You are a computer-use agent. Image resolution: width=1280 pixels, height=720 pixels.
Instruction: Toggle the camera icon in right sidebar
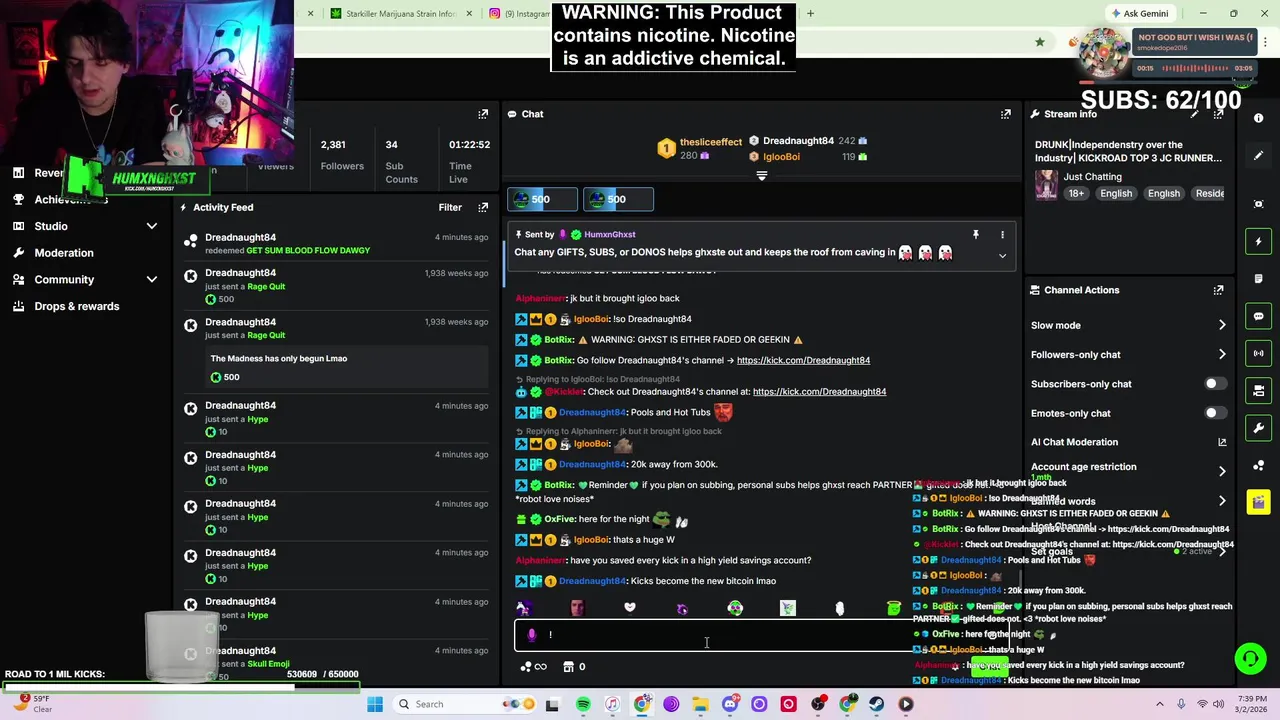(1258, 390)
